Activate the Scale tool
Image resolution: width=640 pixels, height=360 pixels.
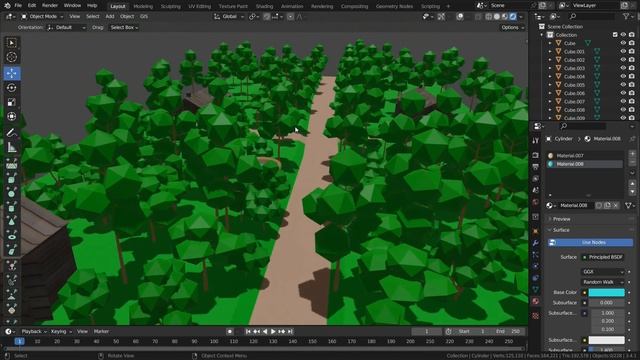[x=11, y=102]
